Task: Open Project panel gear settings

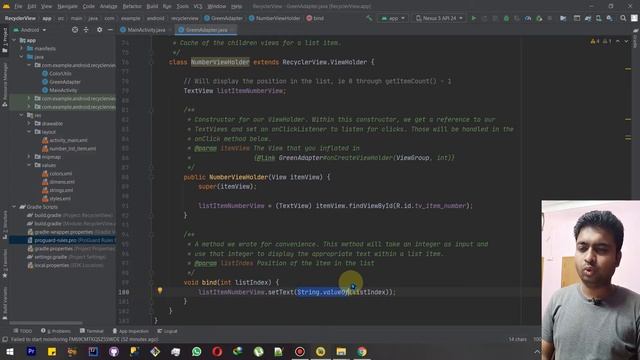Action: pyautogui.click(x=99, y=30)
